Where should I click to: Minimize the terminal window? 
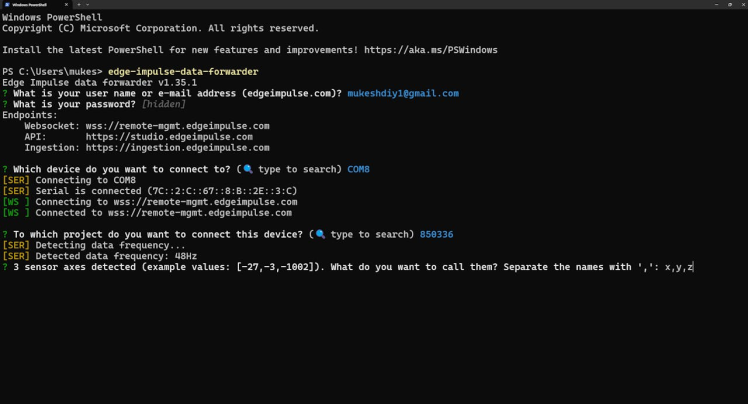tap(715, 5)
